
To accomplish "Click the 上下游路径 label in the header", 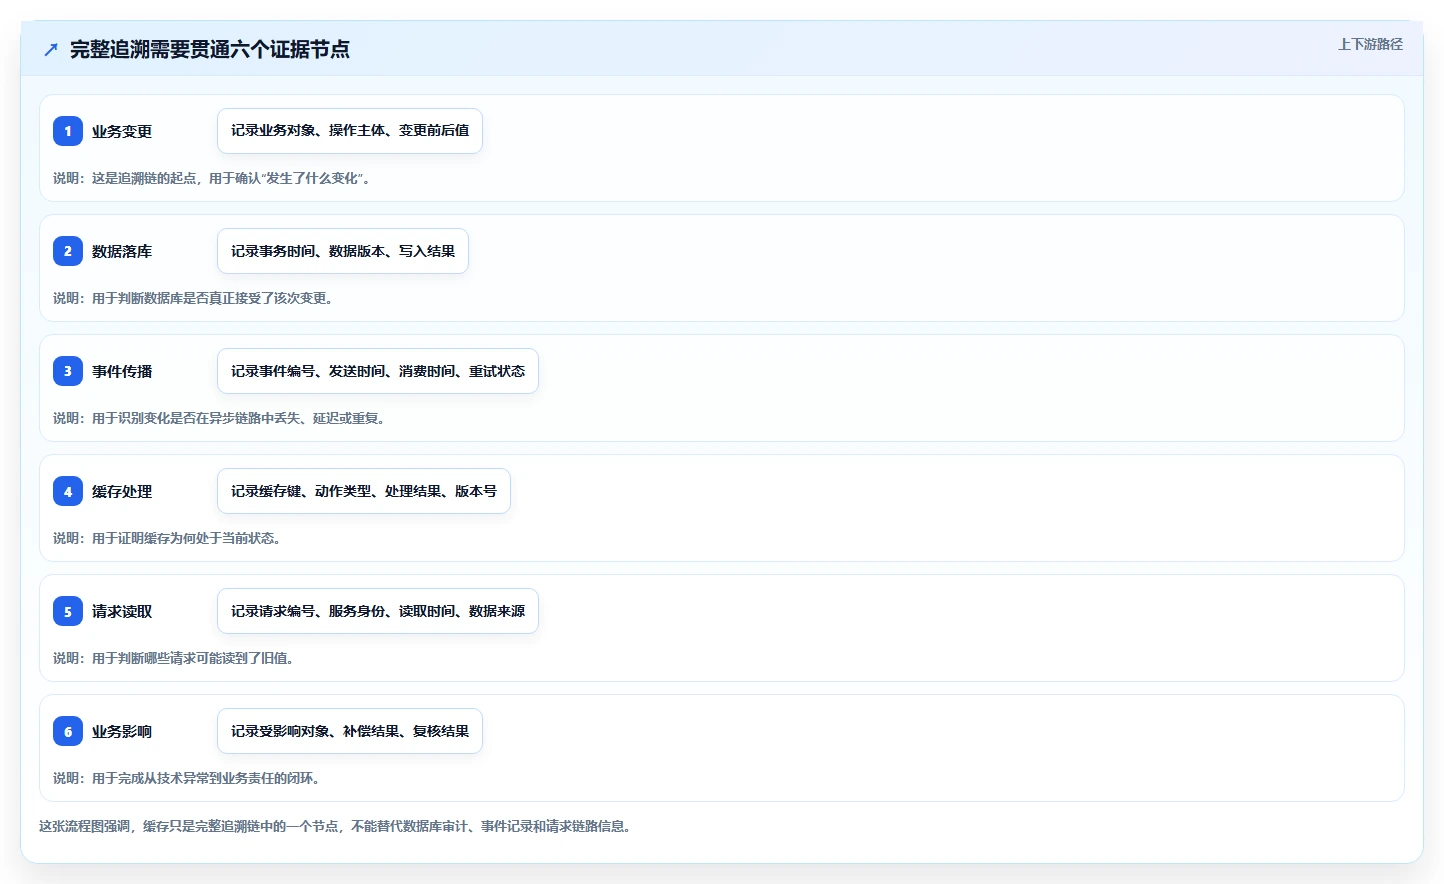I will tap(1370, 44).
